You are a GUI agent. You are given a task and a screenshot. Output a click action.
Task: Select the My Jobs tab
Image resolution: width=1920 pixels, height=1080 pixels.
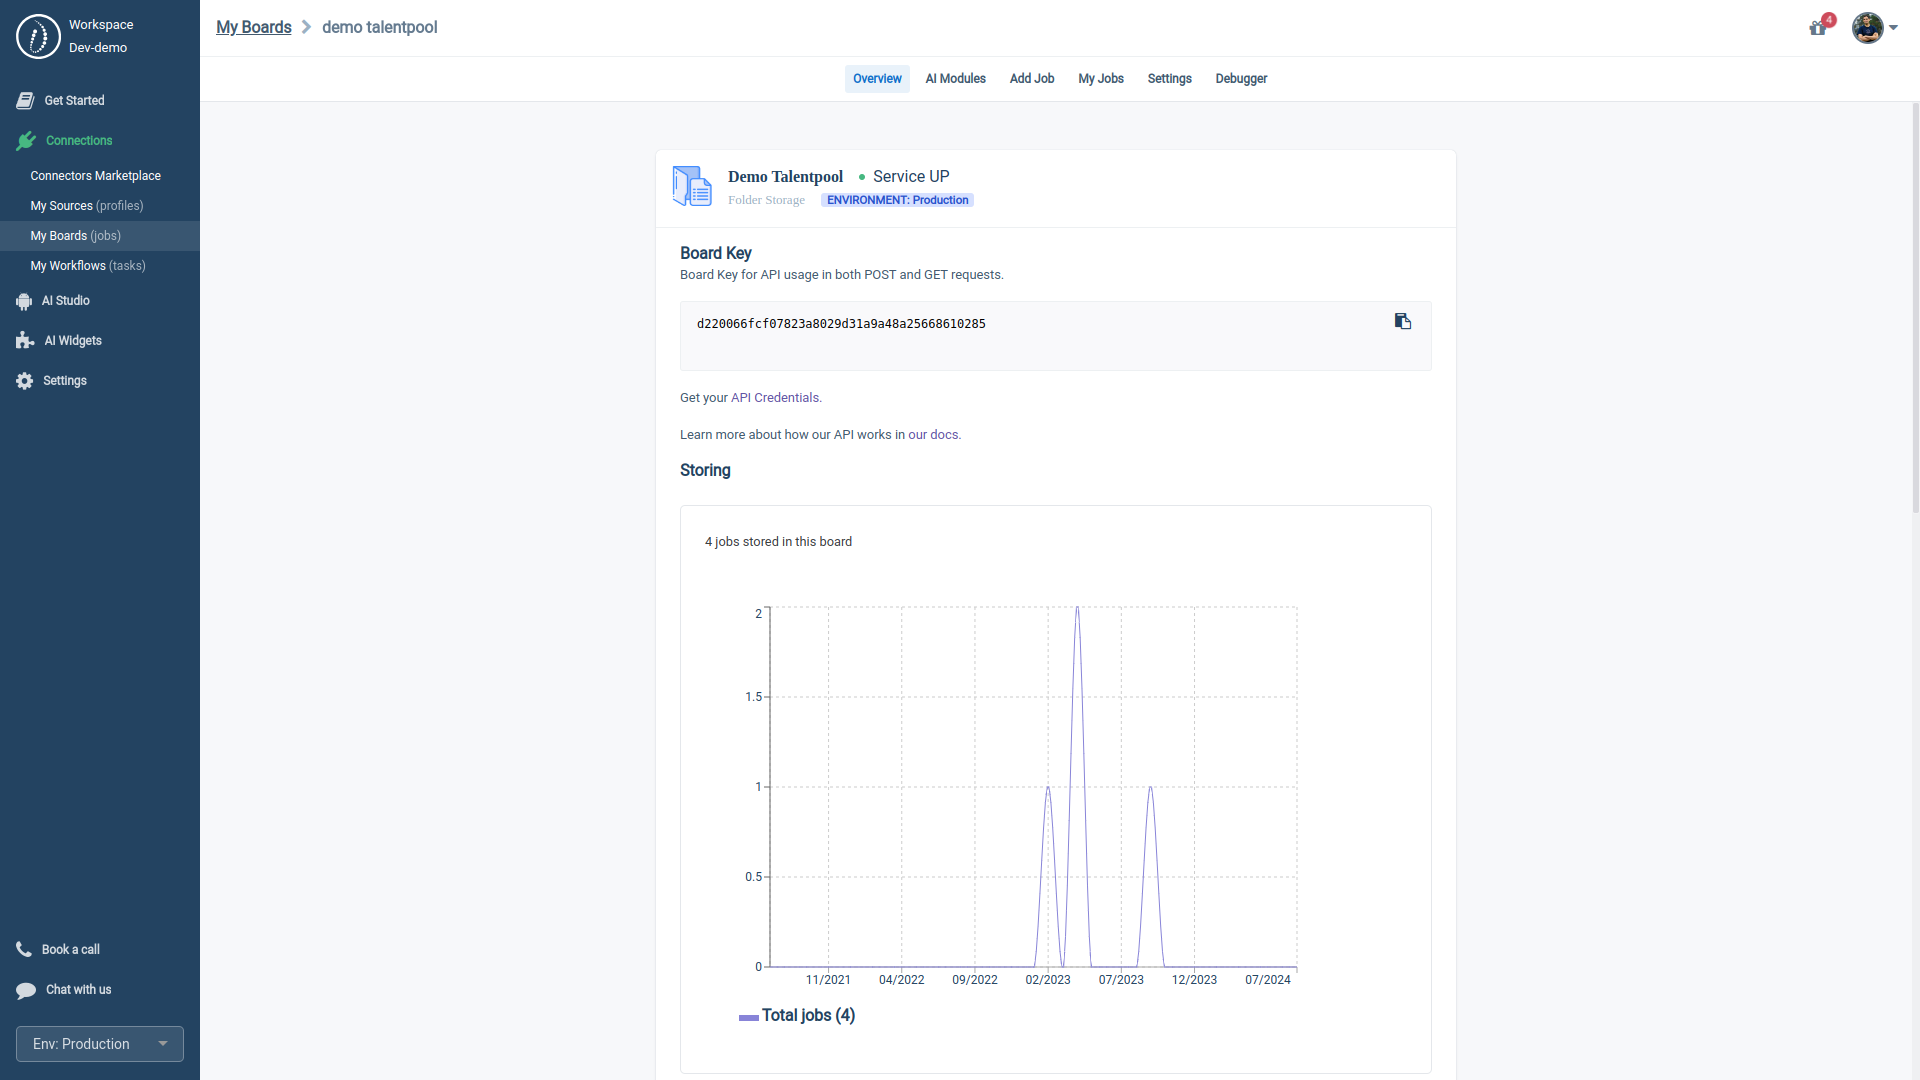(1100, 78)
